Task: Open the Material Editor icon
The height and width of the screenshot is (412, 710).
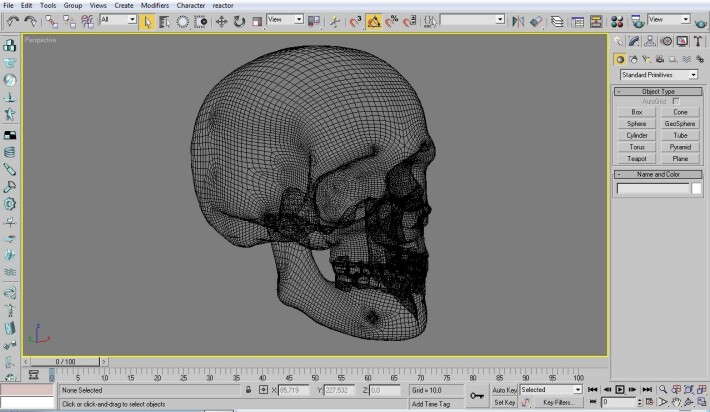Action: (617, 21)
